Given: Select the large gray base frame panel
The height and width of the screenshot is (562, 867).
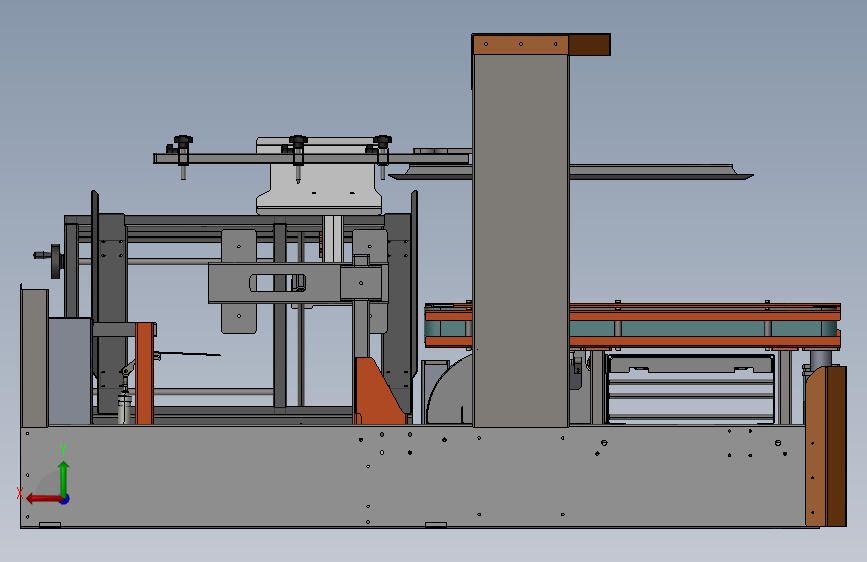Looking at the screenshot, I should 412,476.
